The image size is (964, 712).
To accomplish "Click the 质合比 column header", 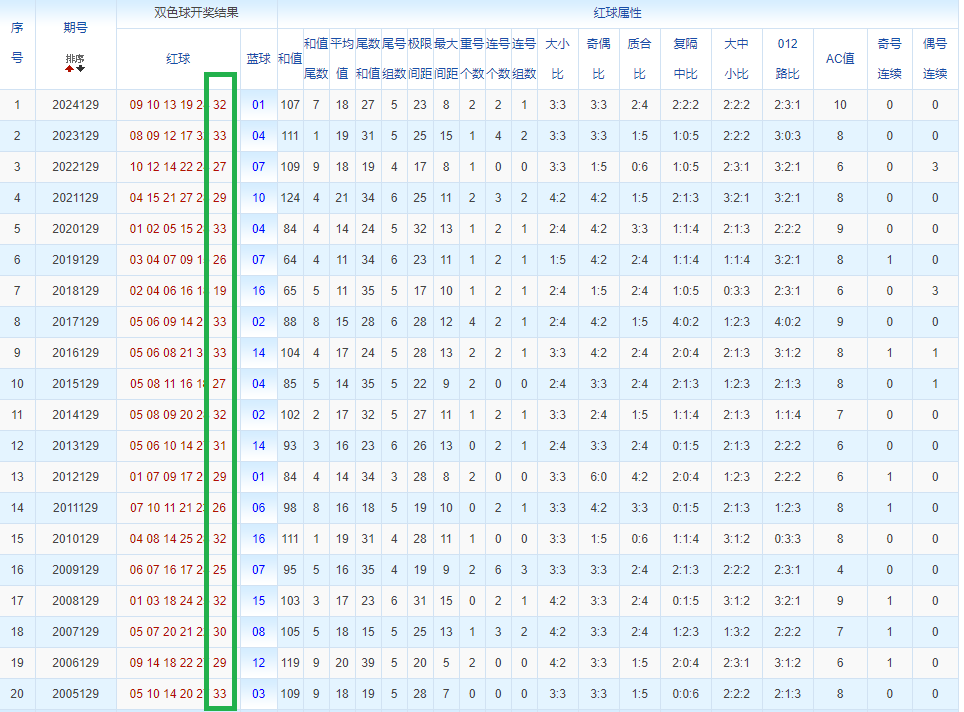I will coord(639,59).
